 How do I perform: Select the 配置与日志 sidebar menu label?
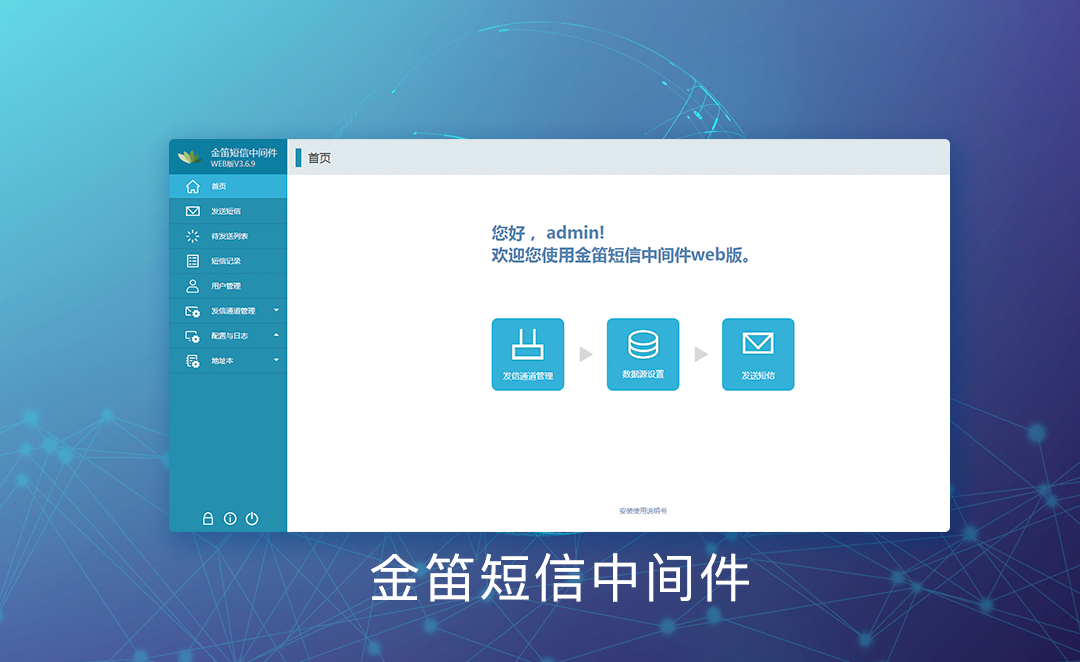coord(229,336)
